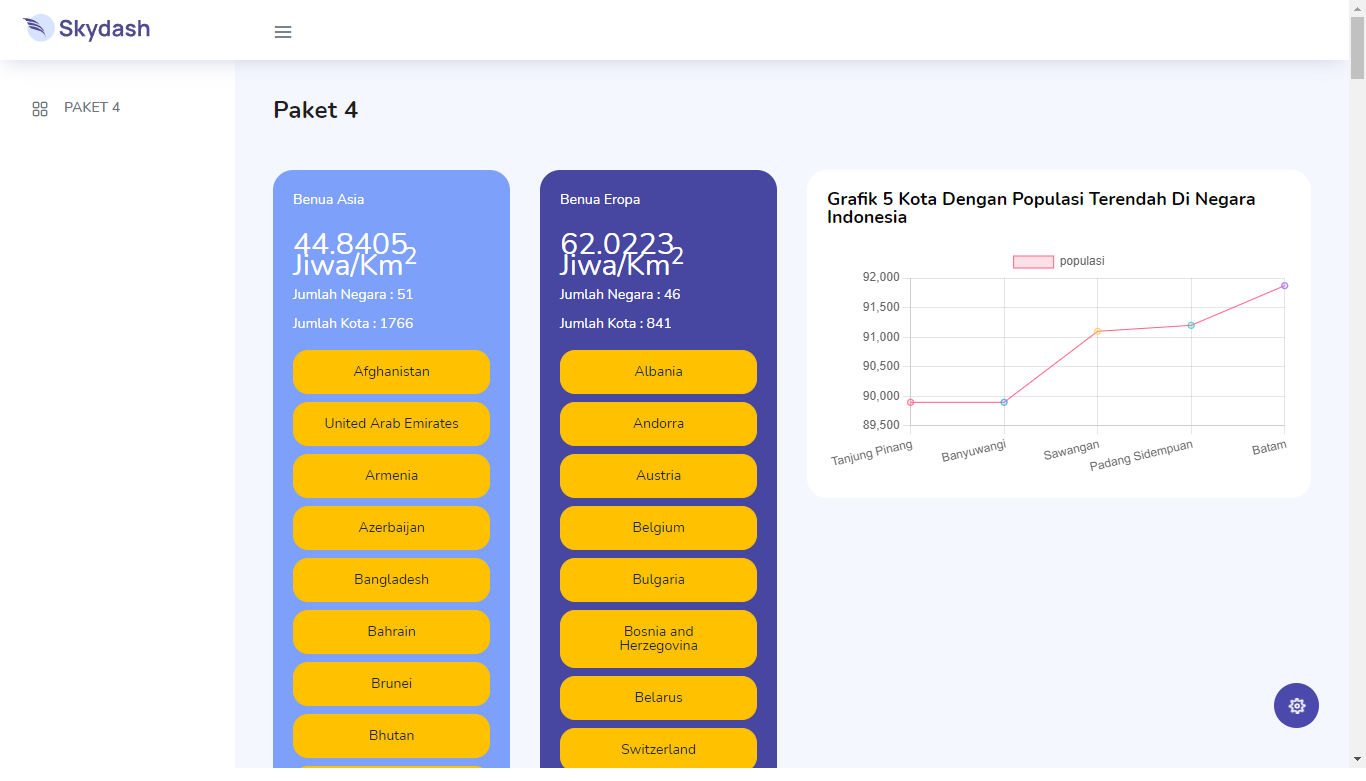Viewport: 1366px width, 781px height.
Task: Click the Albania button
Action: (658, 372)
